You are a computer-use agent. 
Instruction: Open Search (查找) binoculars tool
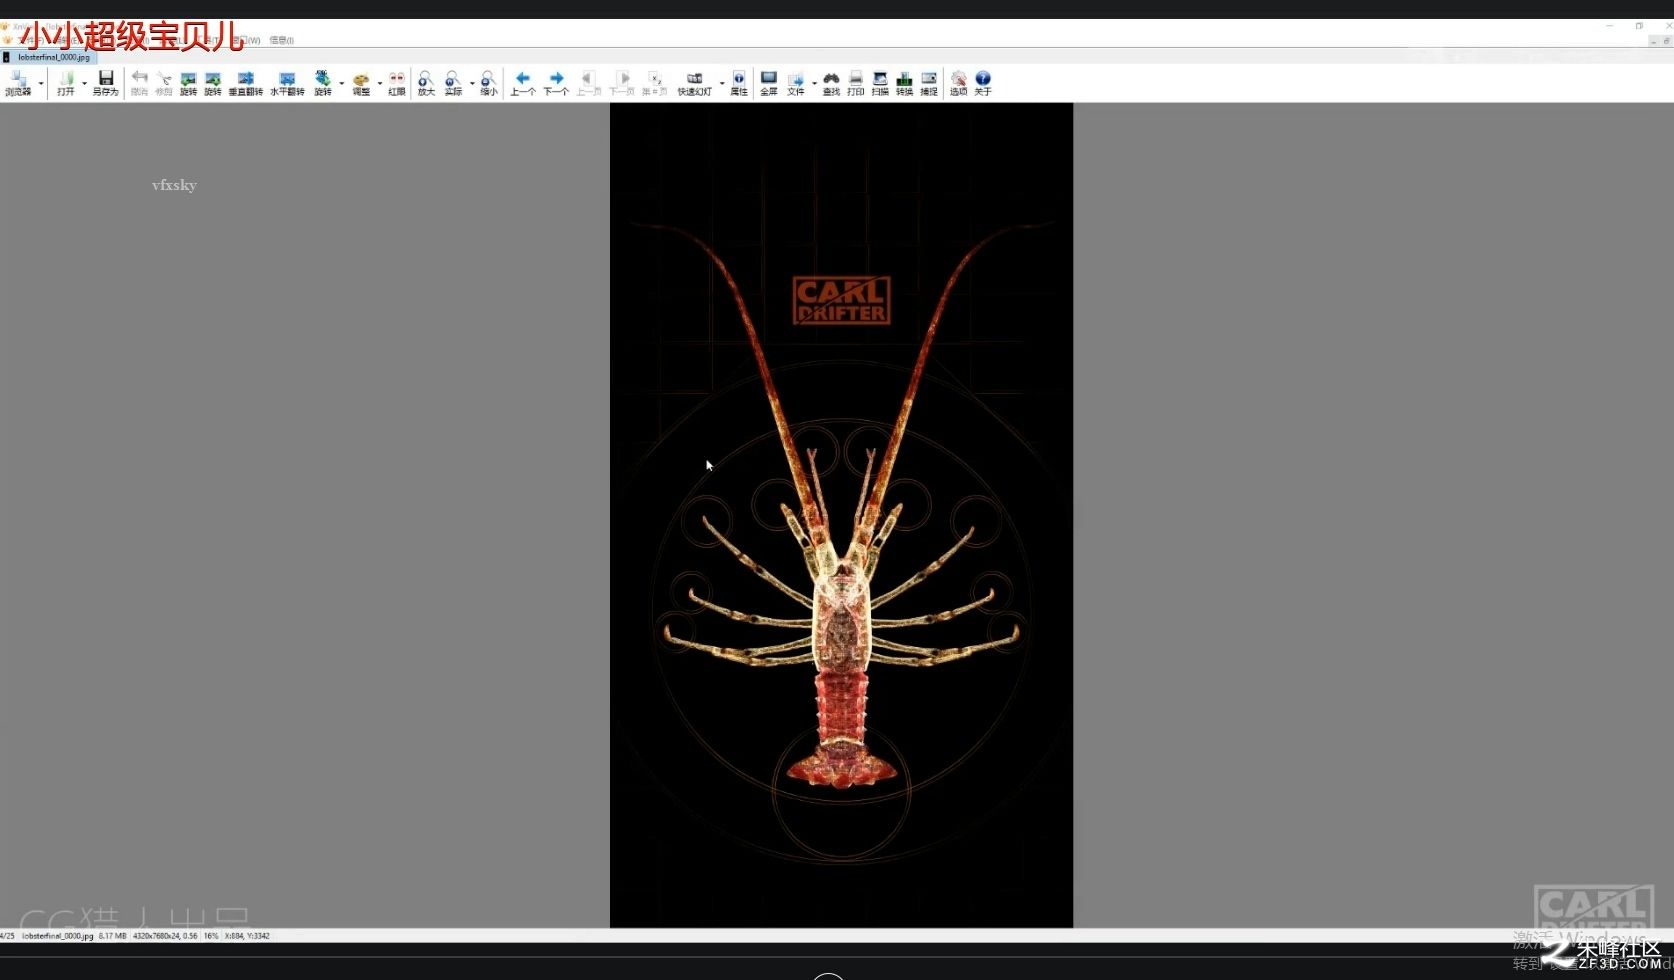click(x=831, y=83)
